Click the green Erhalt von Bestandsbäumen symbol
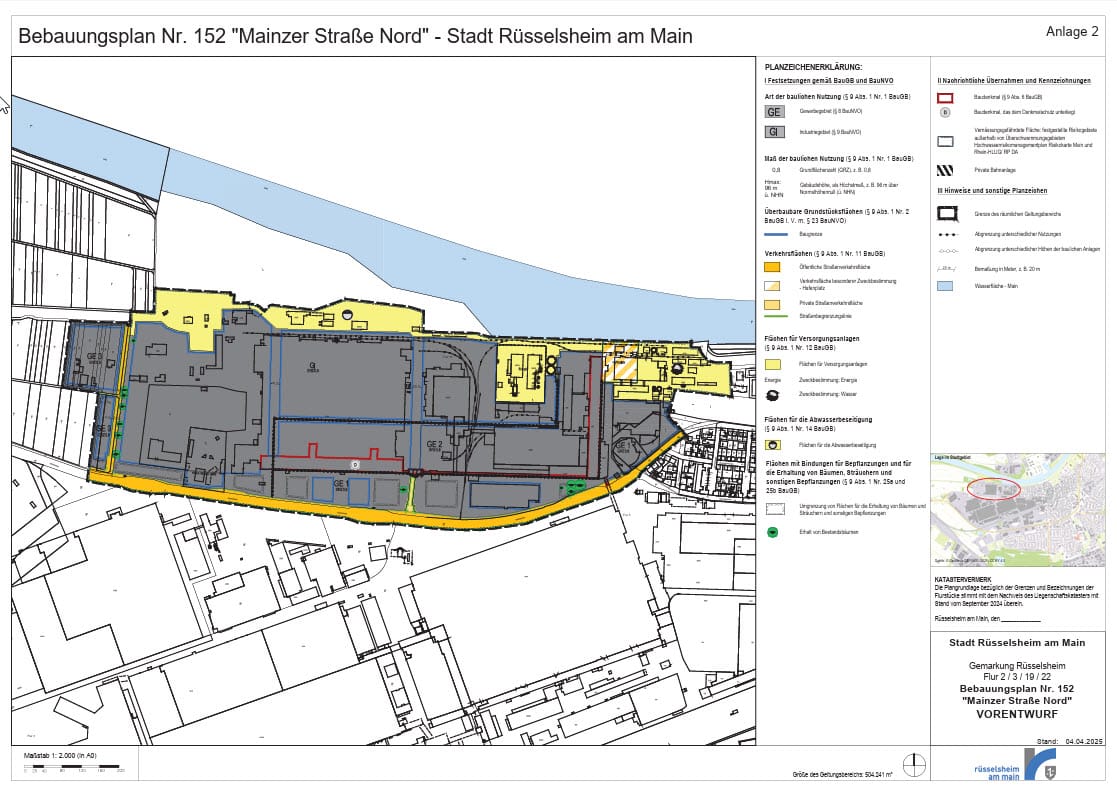Screen dimensions: 1117x790 point(773,532)
